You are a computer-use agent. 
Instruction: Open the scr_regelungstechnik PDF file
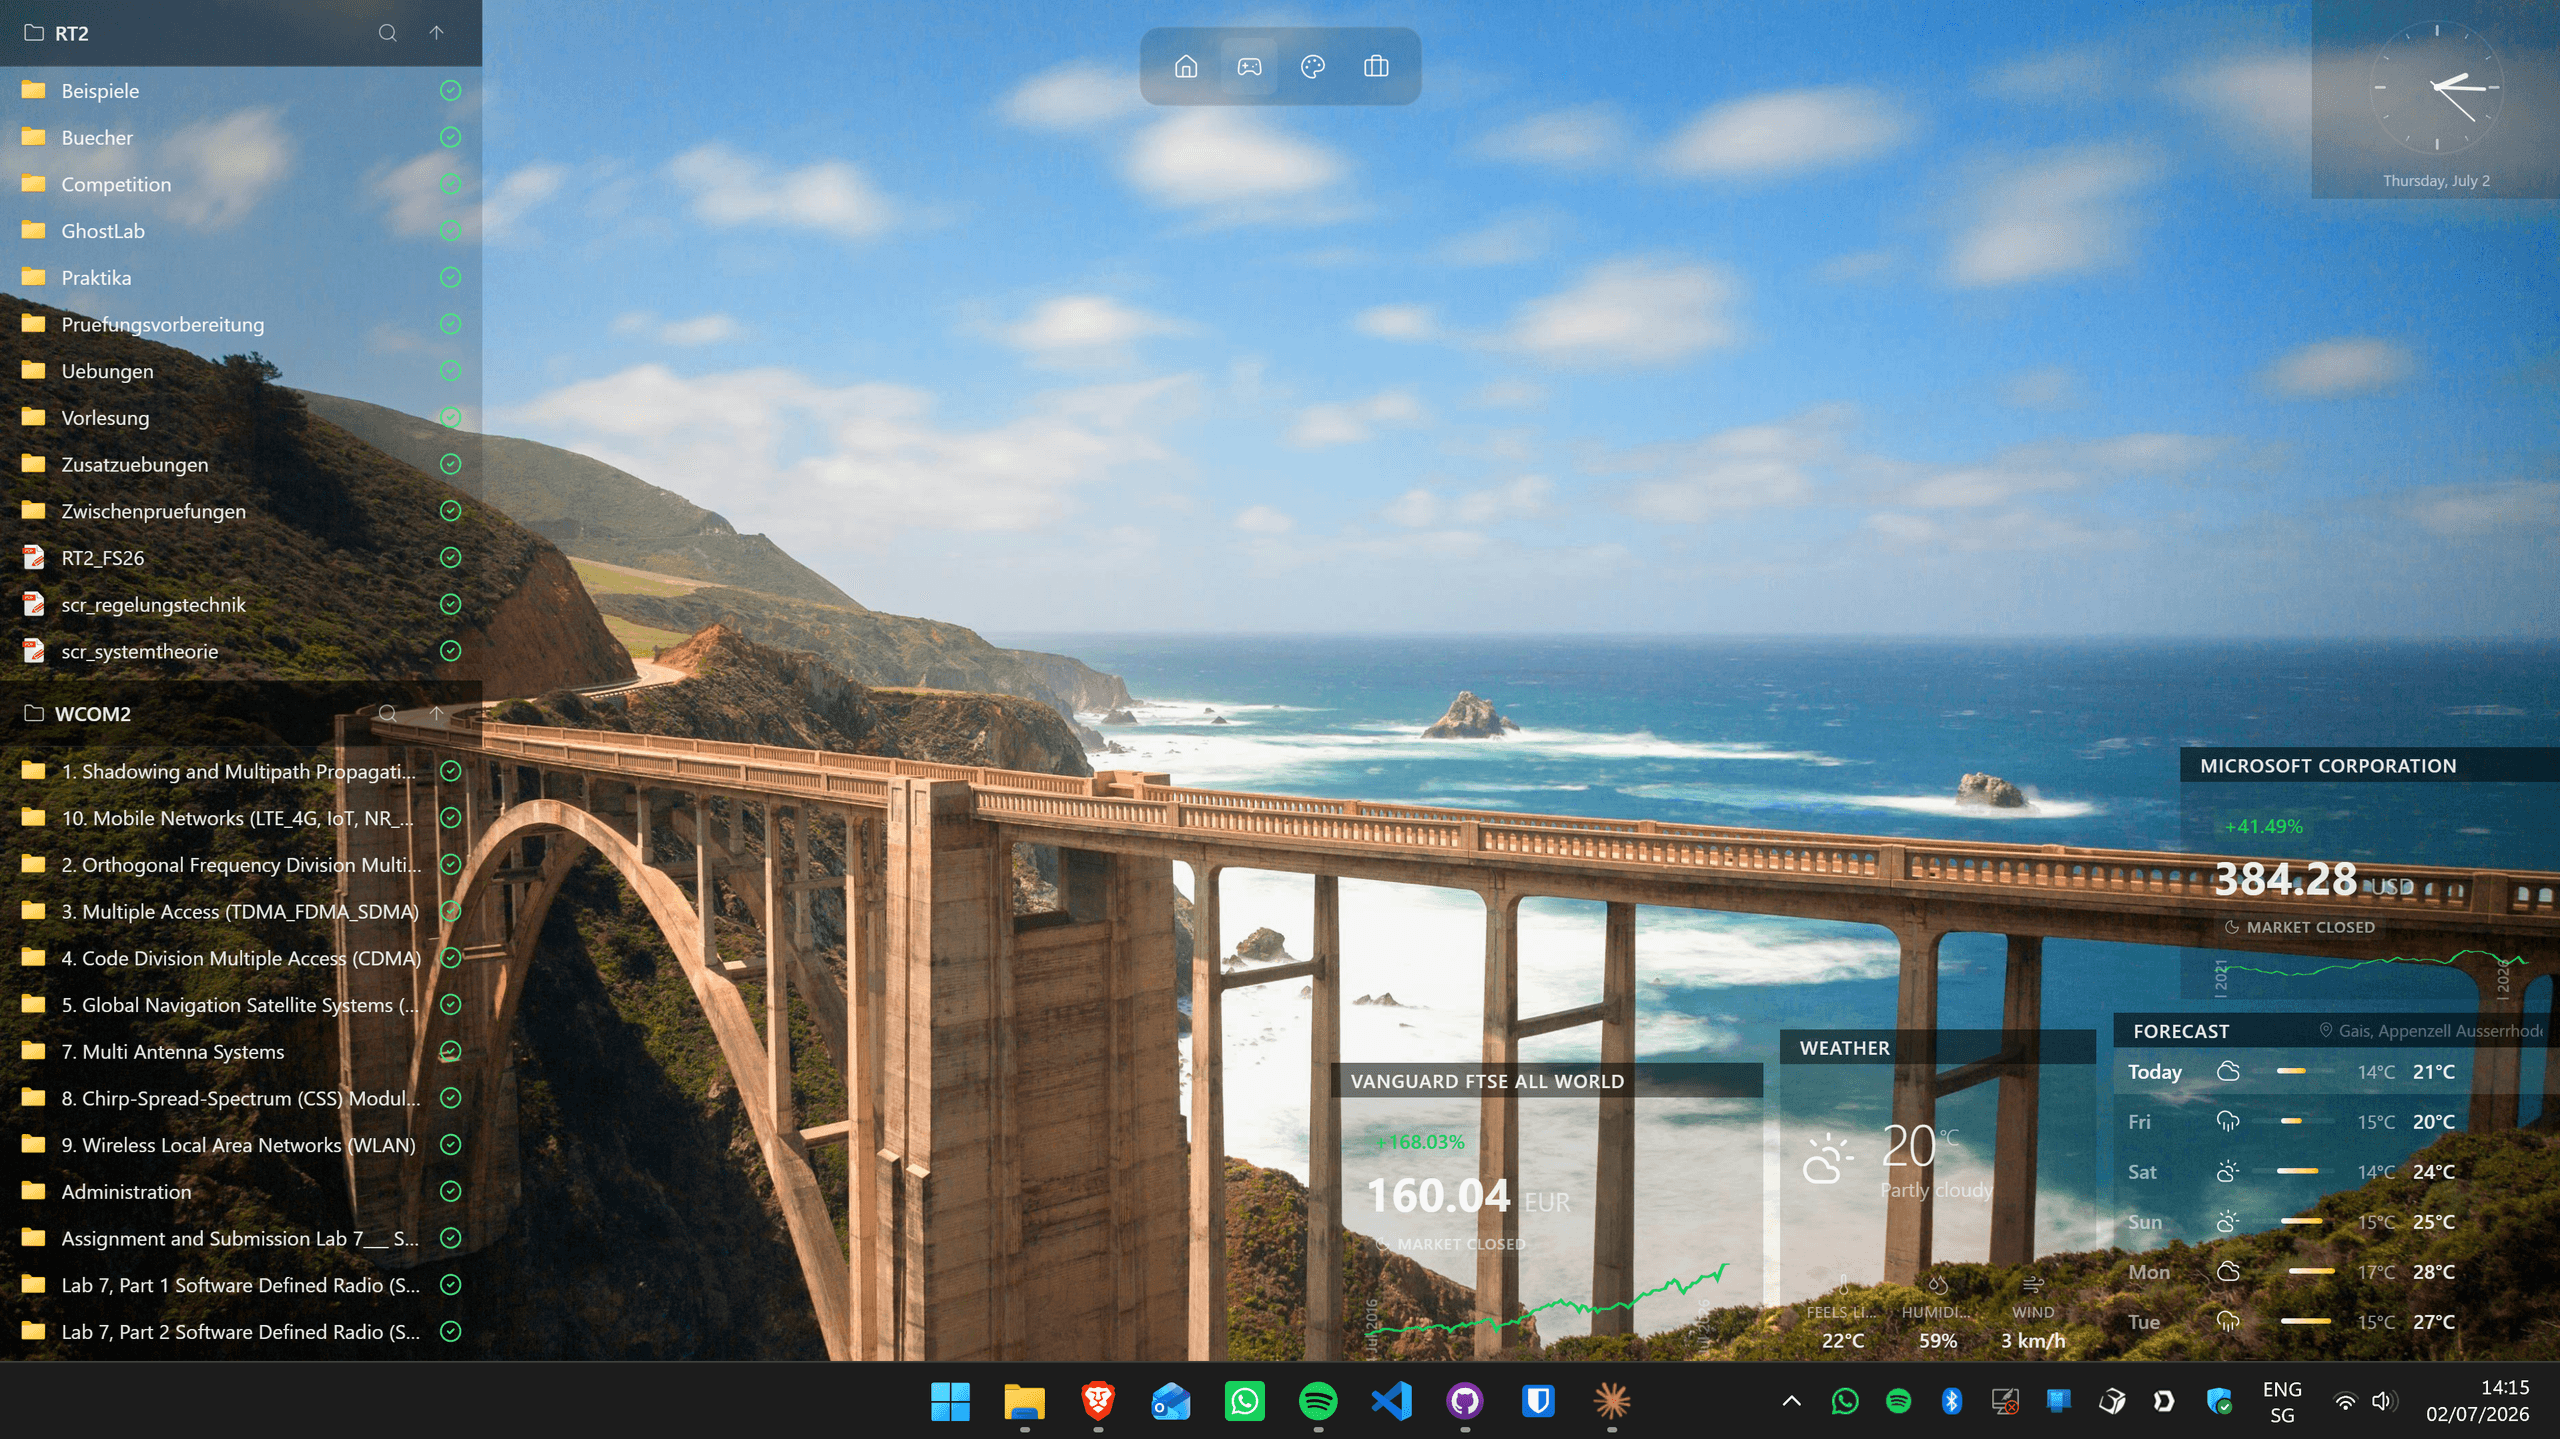pyautogui.click(x=241, y=604)
